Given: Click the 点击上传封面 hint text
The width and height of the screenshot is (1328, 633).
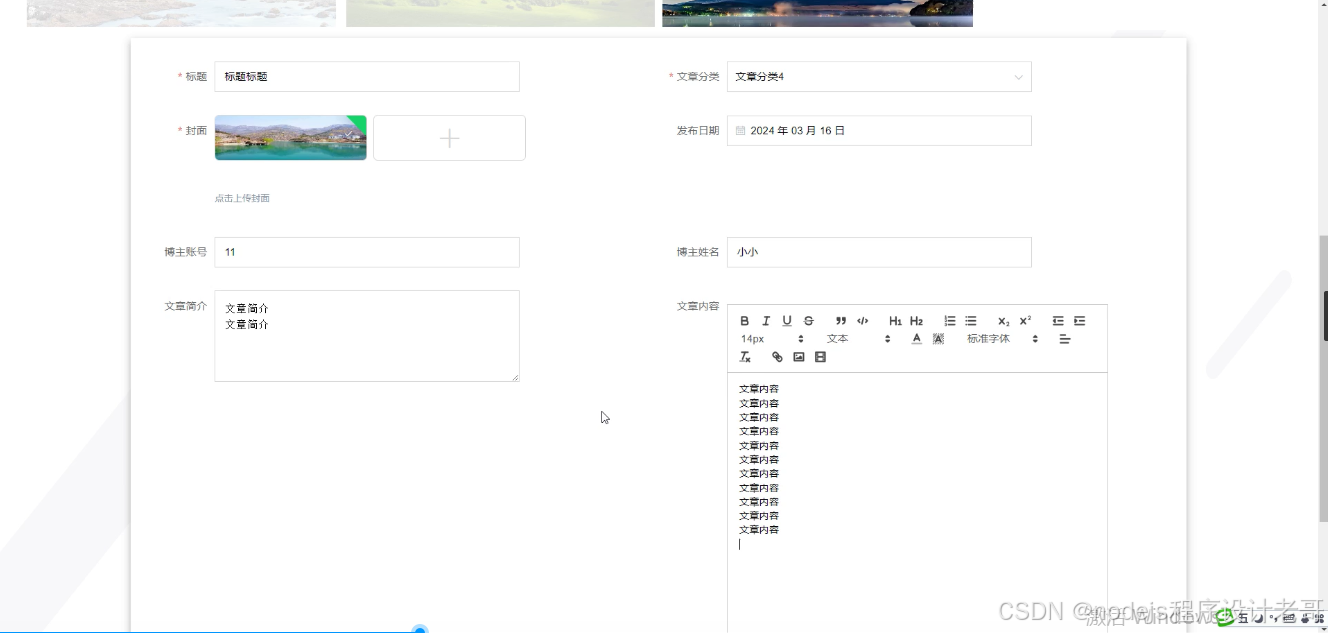Looking at the screenshot, I should (x=242, y=198).
